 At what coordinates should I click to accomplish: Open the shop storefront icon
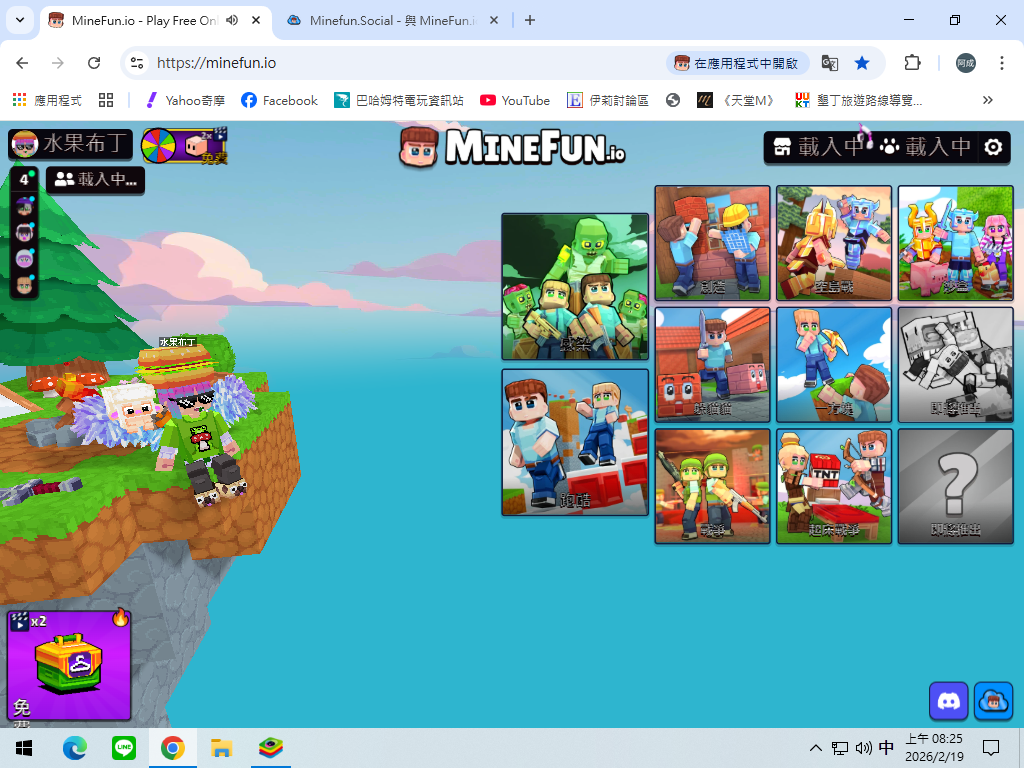(783, 147)
